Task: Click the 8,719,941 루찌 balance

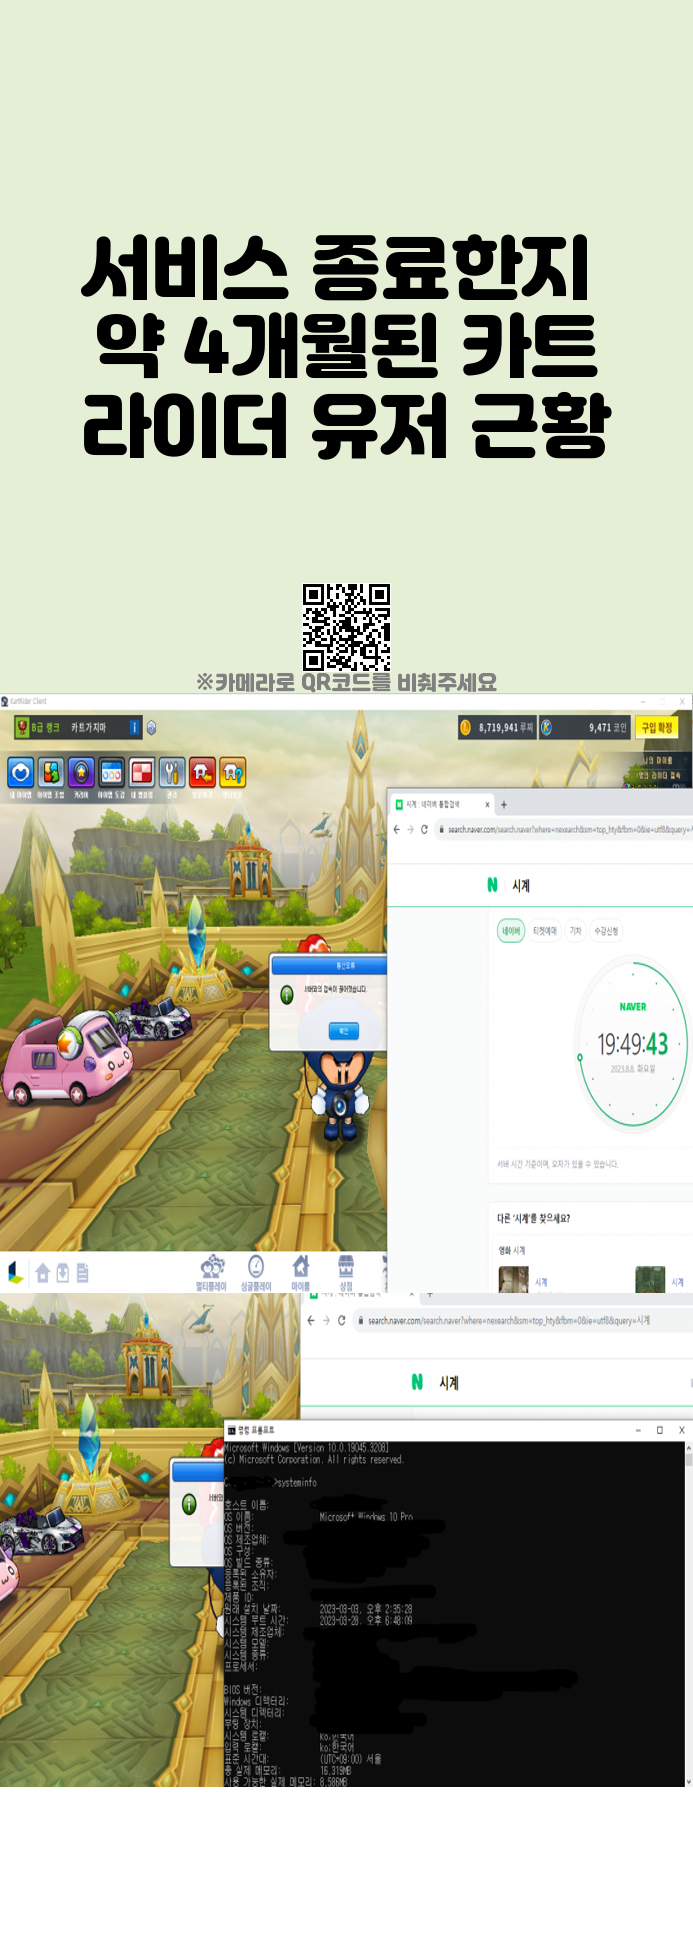Action: click(506, 728)
